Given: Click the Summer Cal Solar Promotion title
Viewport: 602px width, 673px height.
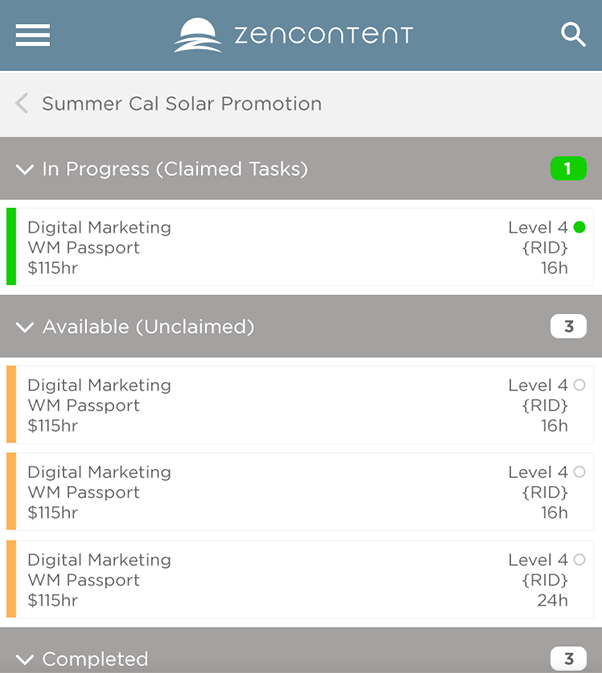Looking at the screenshot, I should (182, 104).
